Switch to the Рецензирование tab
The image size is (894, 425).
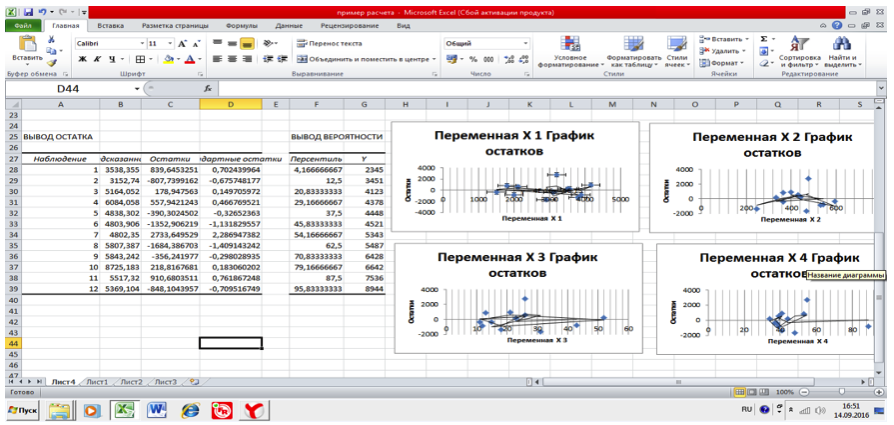click(x=350, y=26)
